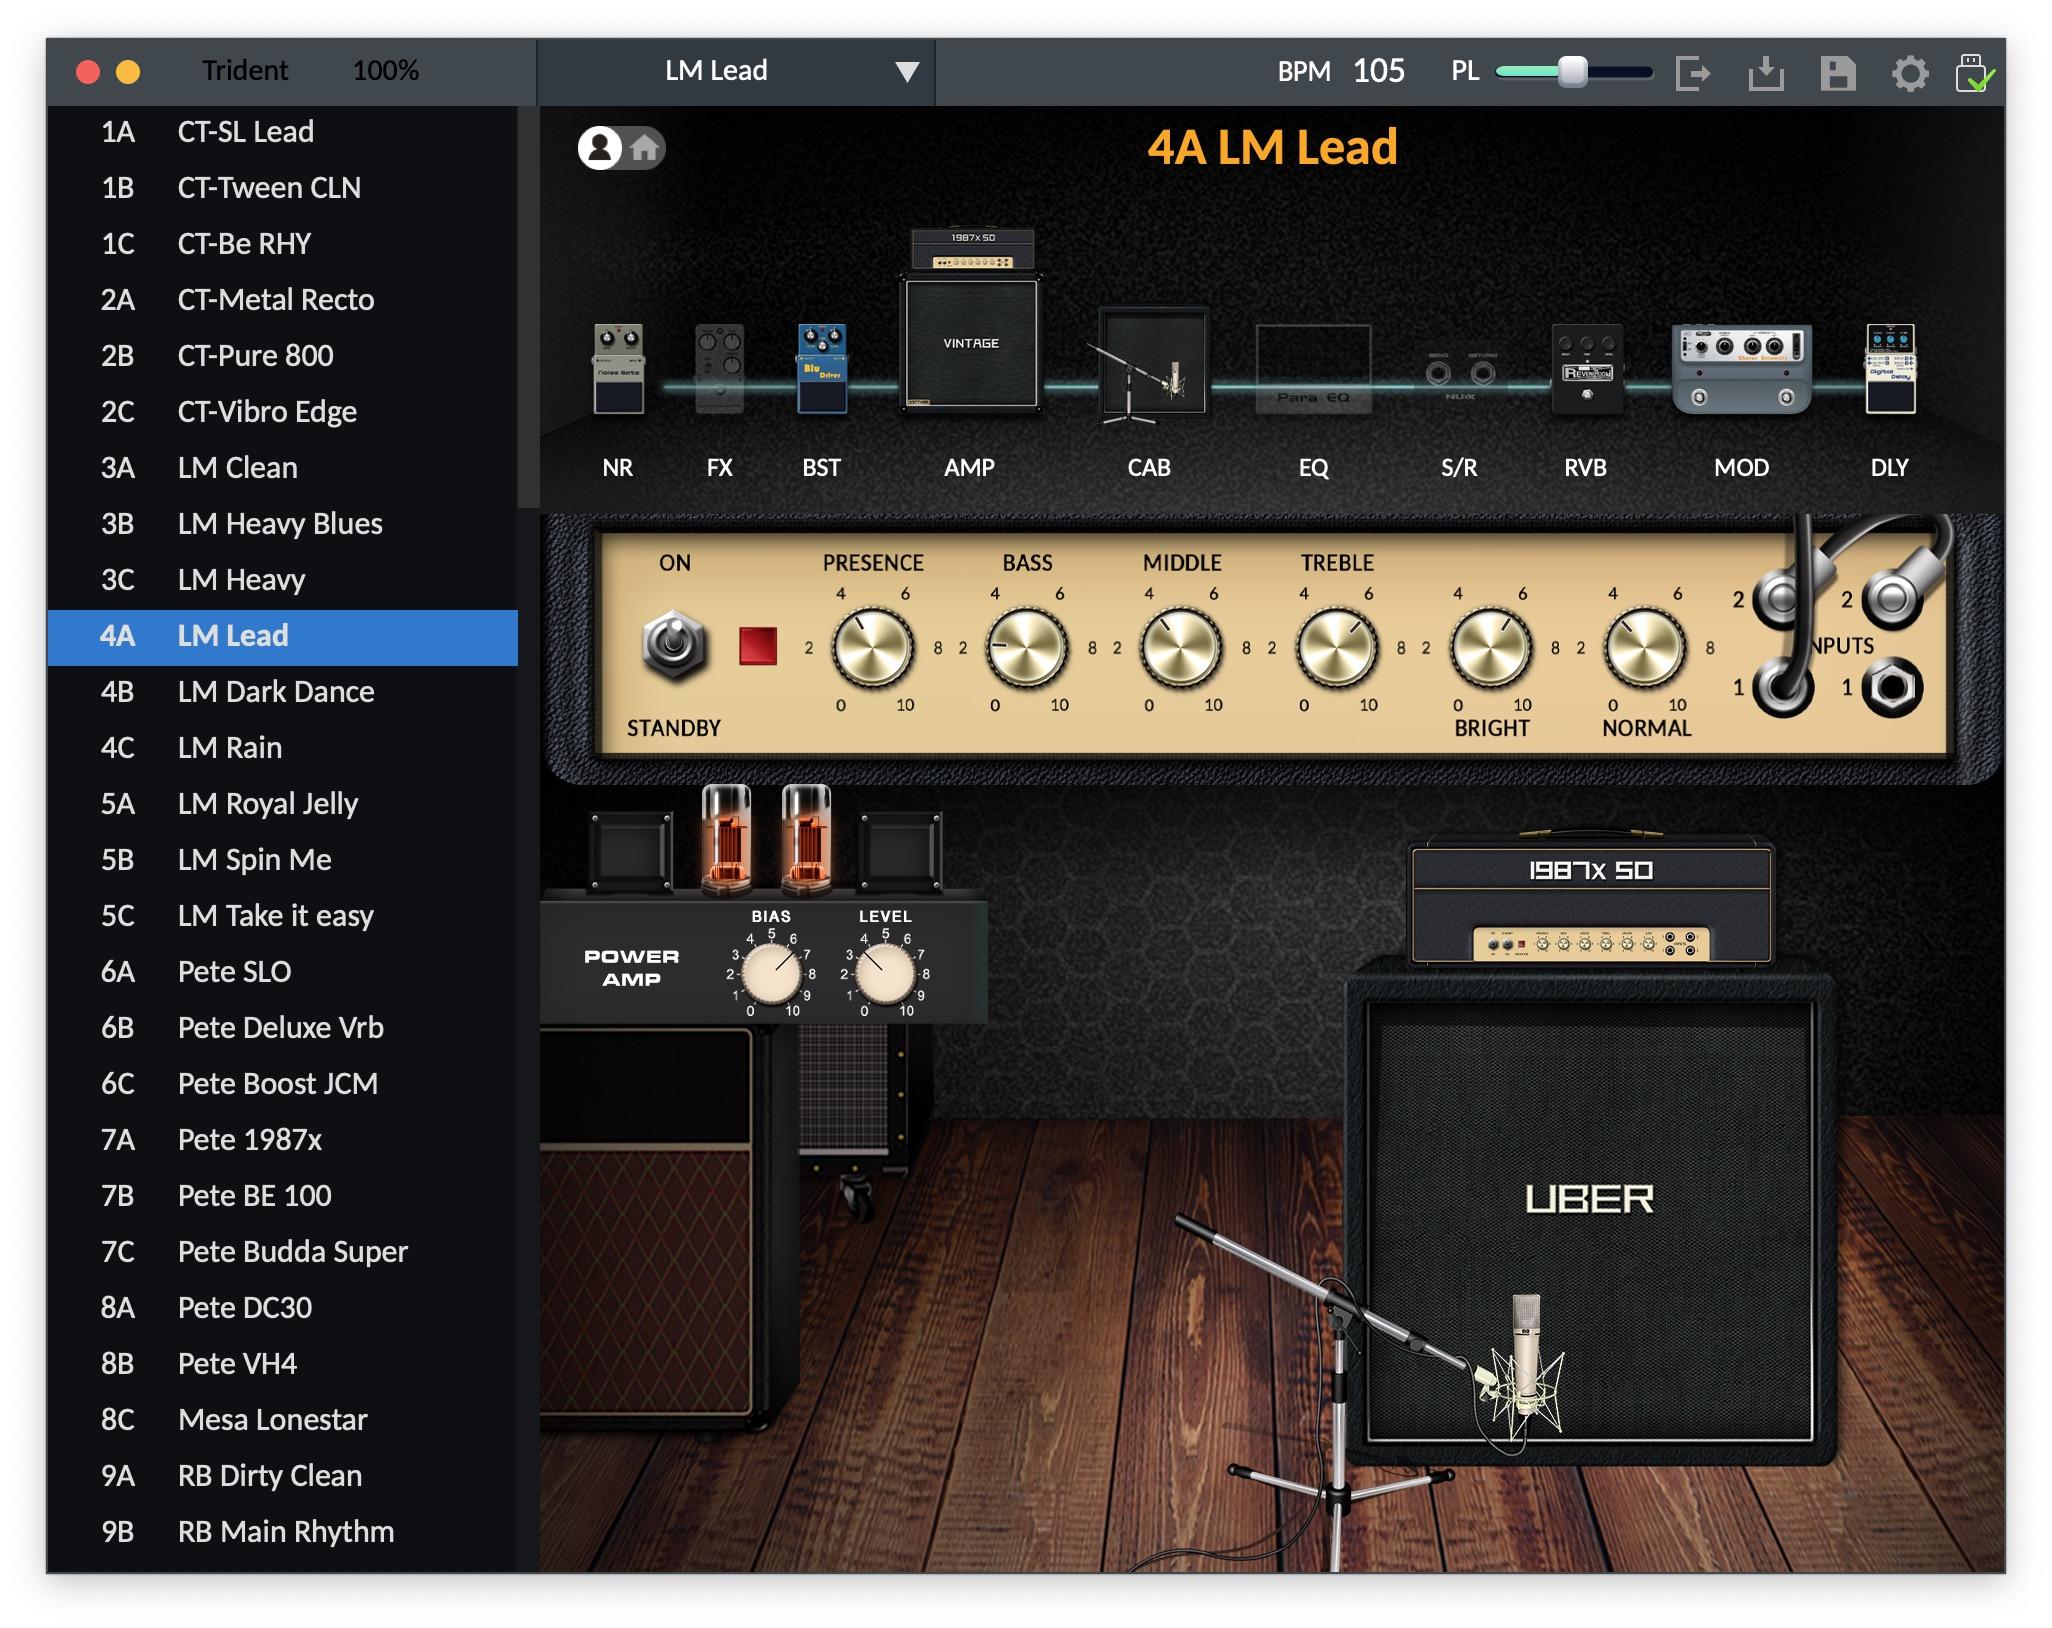Screen dimensions: 2052x1628
Task: Click the gear icon for settings
Action: 1910,71
